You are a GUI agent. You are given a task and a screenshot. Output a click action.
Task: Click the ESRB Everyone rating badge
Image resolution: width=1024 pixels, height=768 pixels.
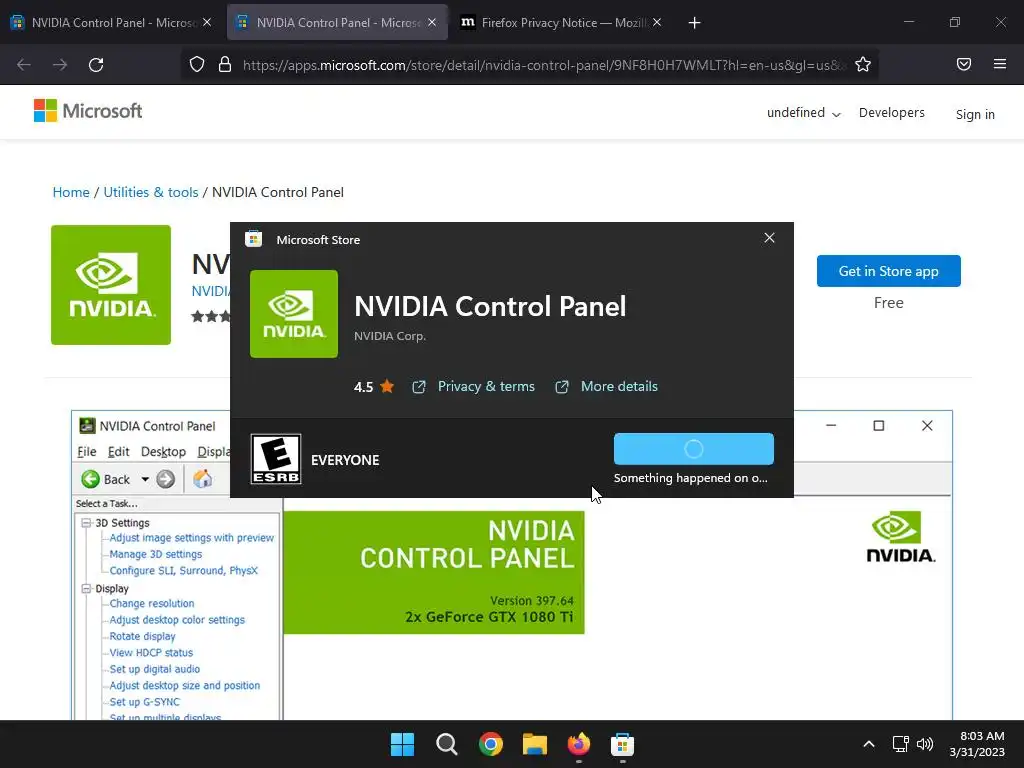(276, 459)
